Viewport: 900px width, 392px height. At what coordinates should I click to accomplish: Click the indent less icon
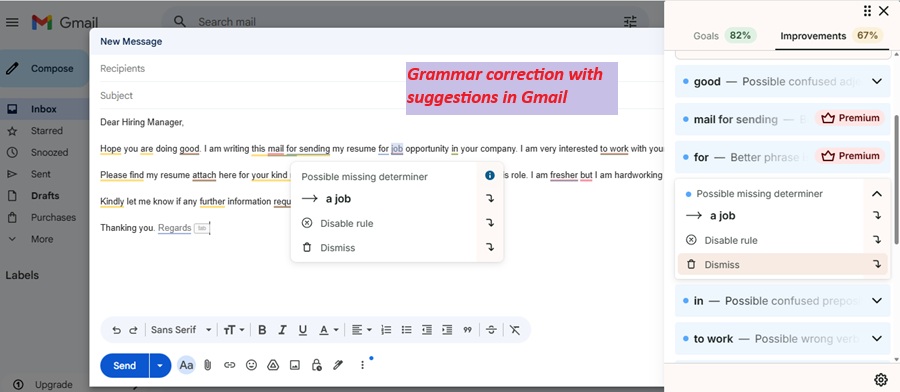[426, 330]
